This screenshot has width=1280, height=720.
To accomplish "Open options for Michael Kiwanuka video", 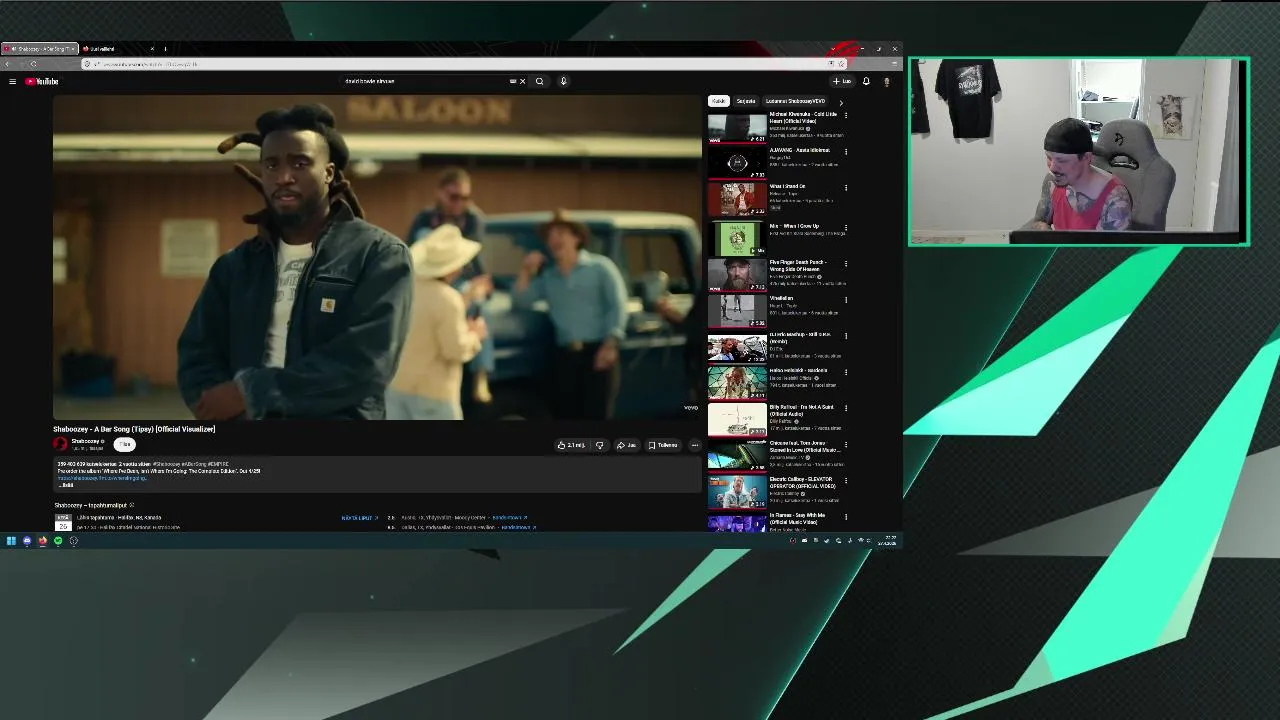I will (846, 115).
